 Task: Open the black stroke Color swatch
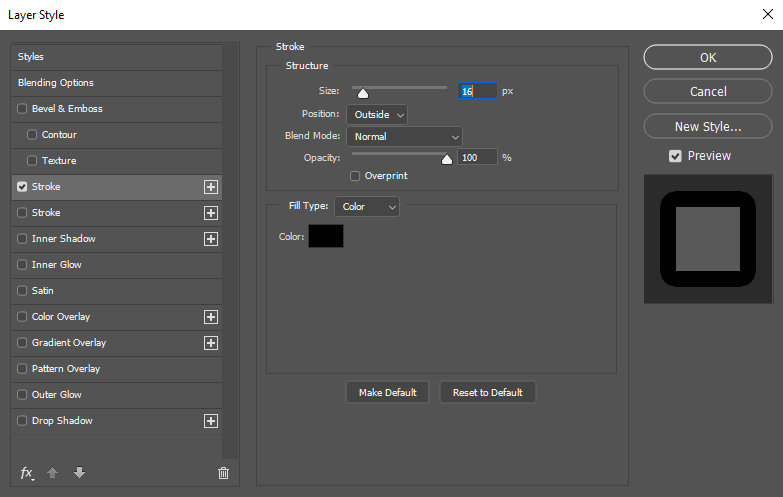coord(326,236)
